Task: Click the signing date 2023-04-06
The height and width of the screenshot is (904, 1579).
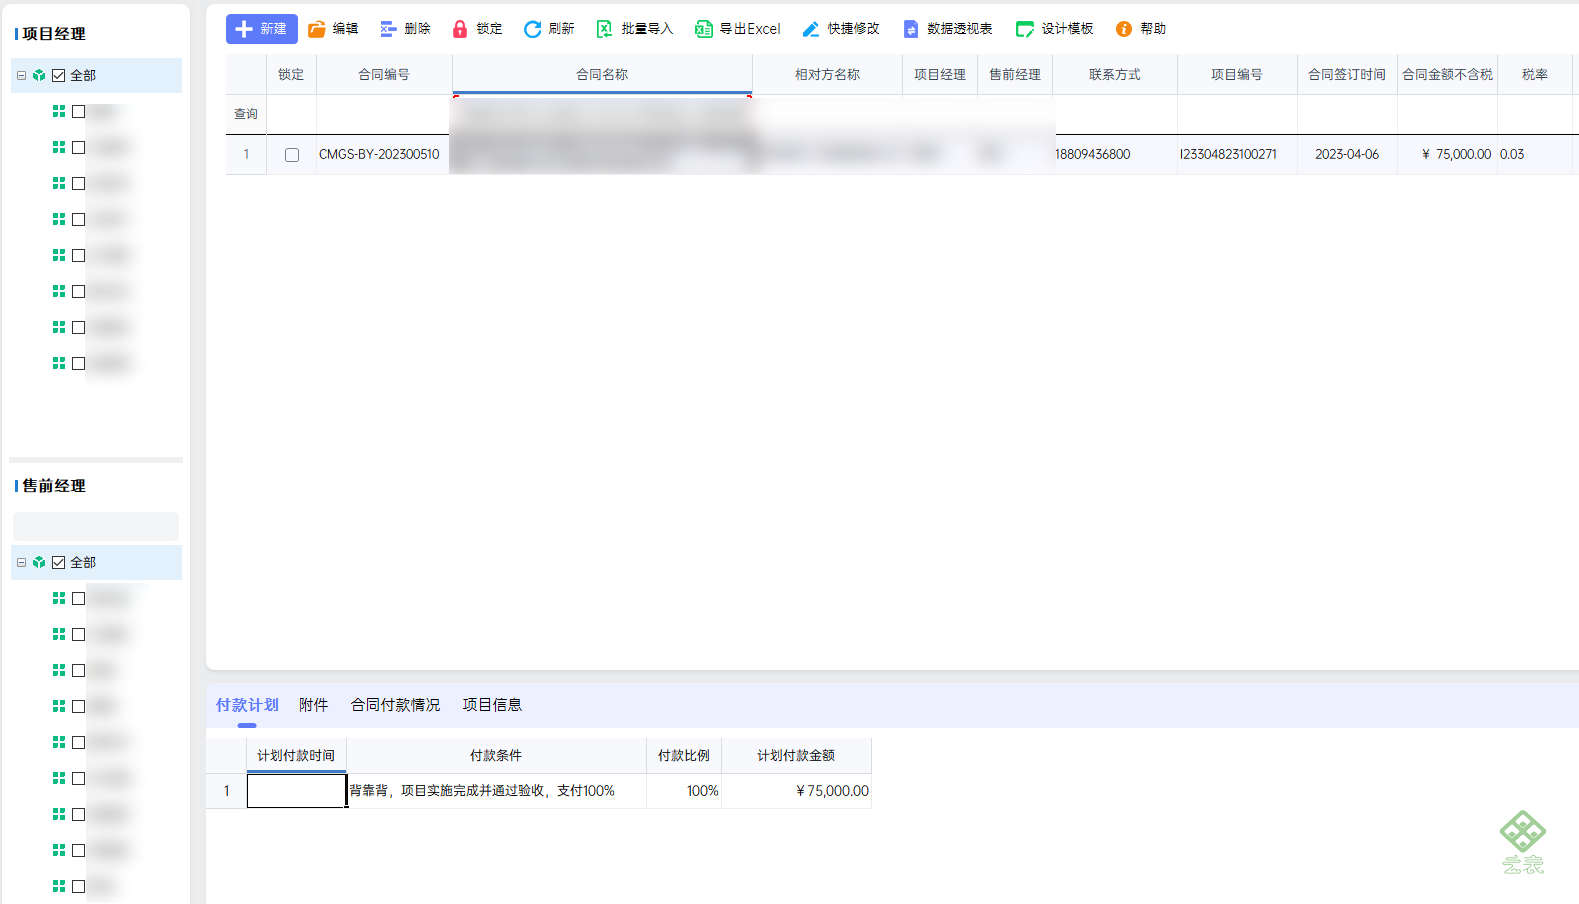Action: click(x=1347, y=154)
